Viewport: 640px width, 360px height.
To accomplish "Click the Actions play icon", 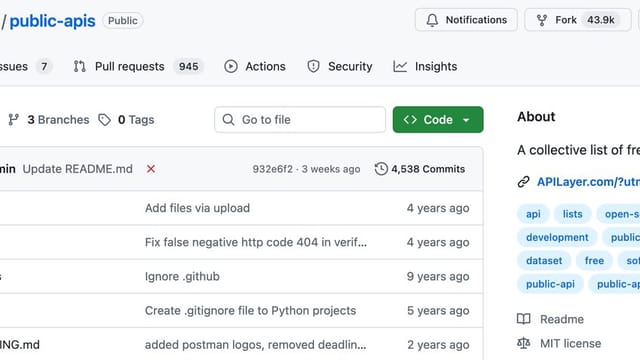I will 231,66.
